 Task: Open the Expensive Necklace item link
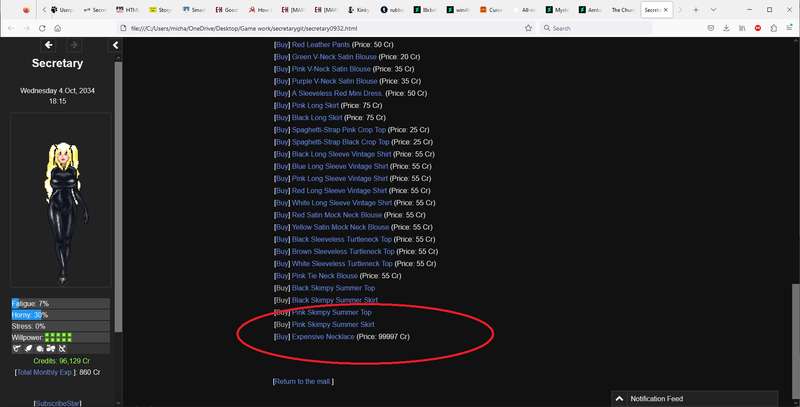[x=323, y=337]
